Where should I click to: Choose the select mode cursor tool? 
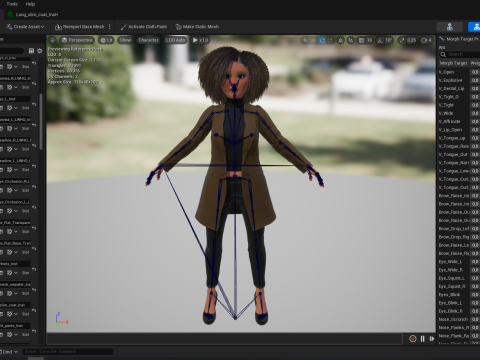coord(305,40)
